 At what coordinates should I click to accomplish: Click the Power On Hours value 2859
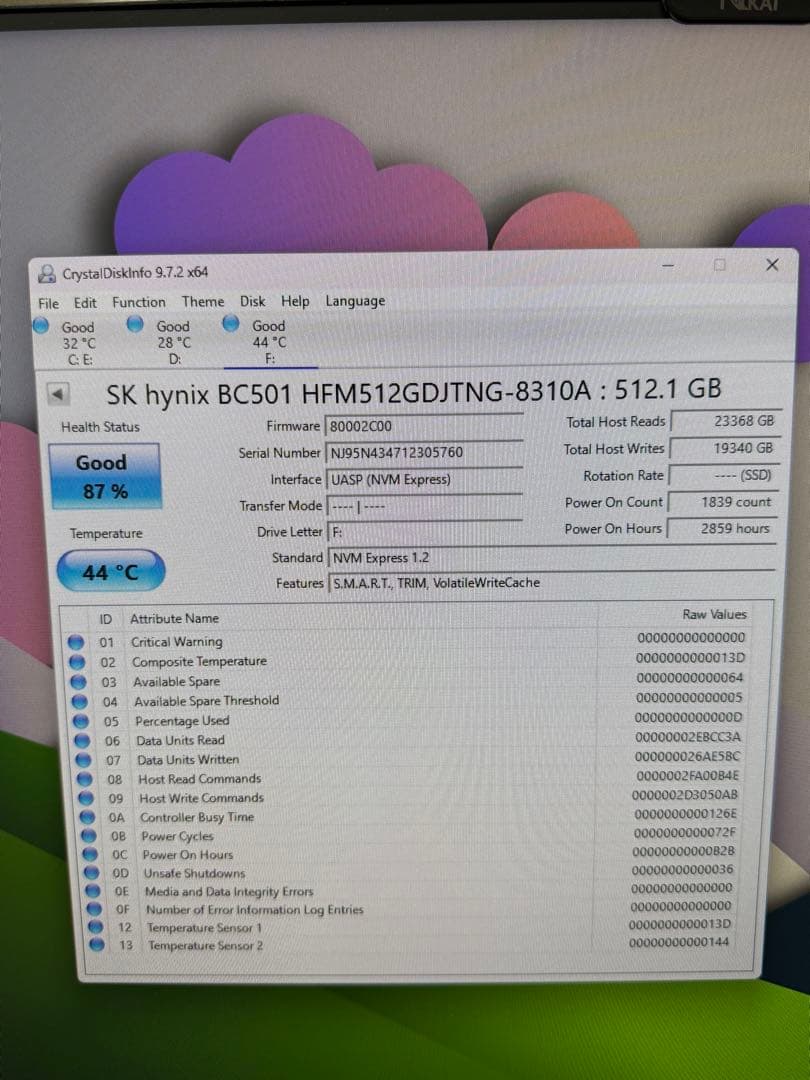(723, 528)
